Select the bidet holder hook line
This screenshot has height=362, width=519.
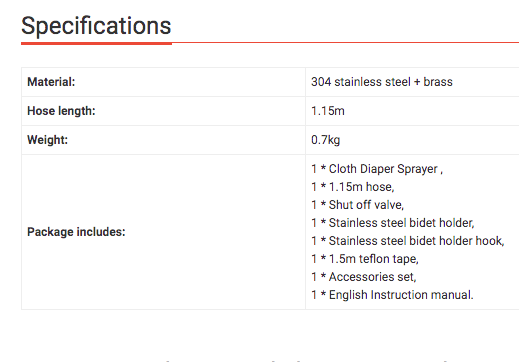click(408, 241)
